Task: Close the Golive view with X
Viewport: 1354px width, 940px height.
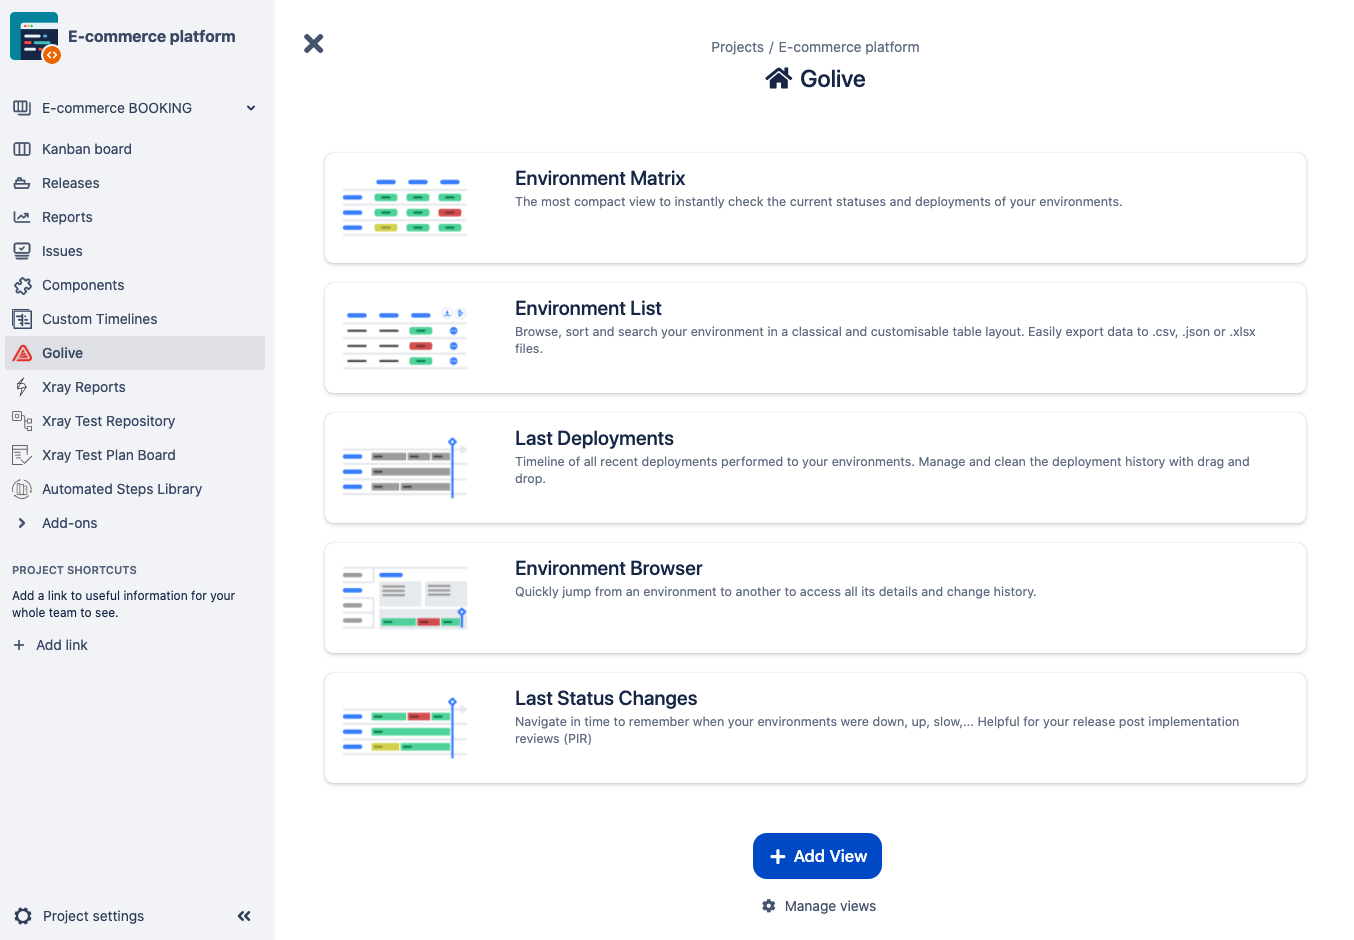Action: tap(314, 43)
